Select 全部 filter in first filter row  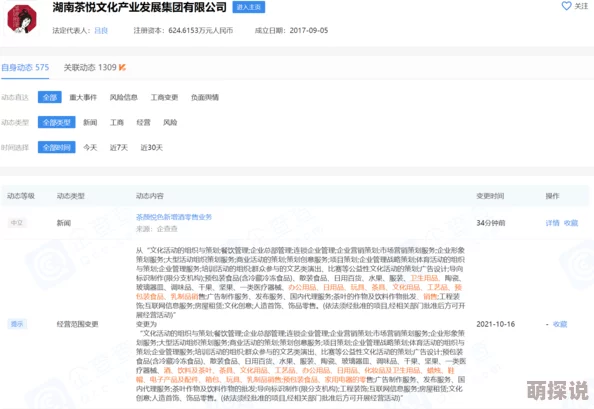pyautogui.click(x=50, y=97)
